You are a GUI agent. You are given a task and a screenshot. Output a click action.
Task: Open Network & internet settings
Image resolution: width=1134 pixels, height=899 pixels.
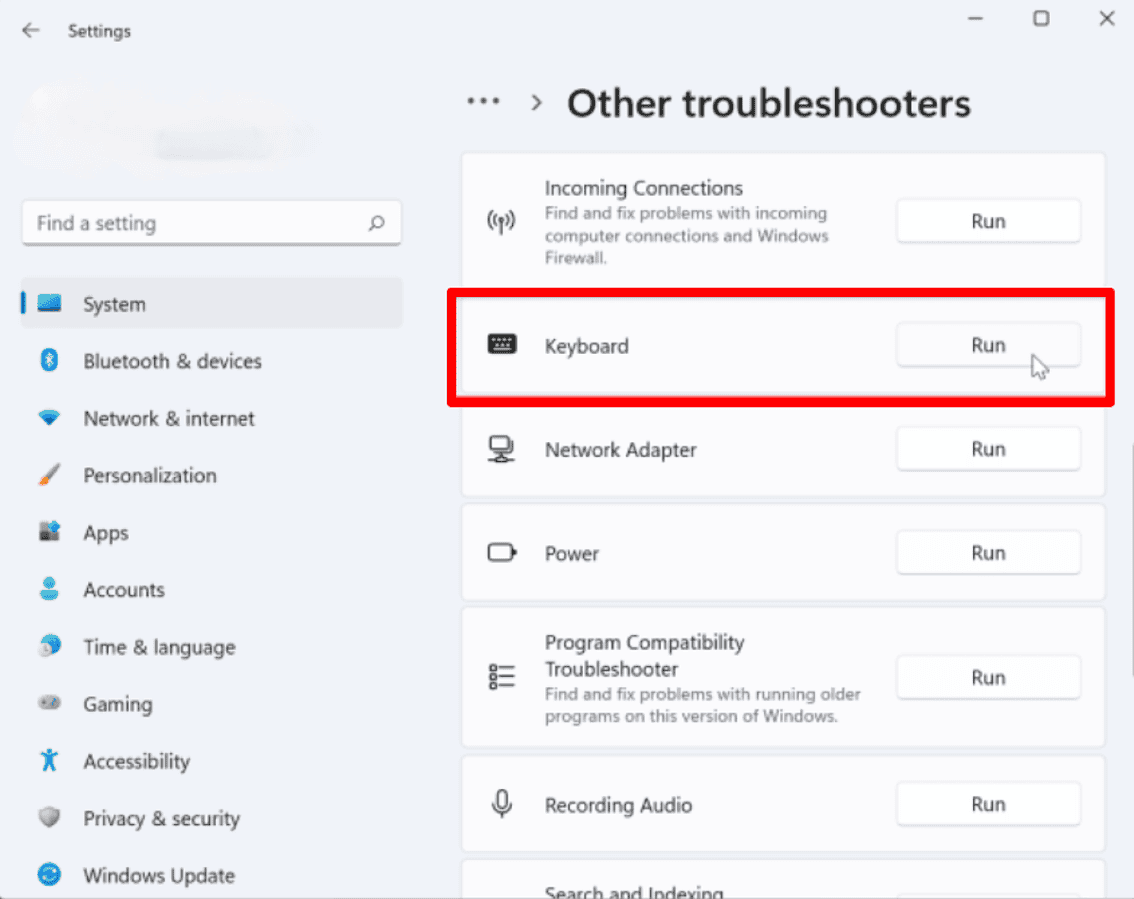[x=211, y=418]
